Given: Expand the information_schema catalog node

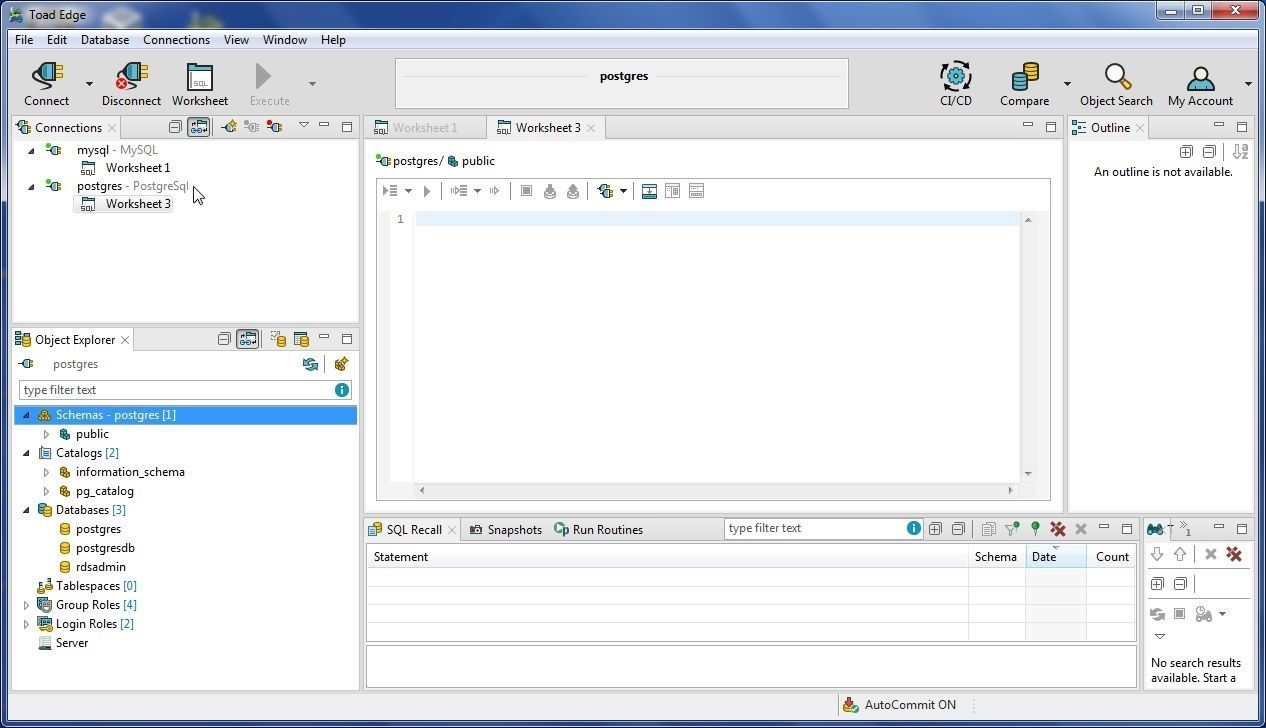Looking at the screenshot, I should point(46,472).
